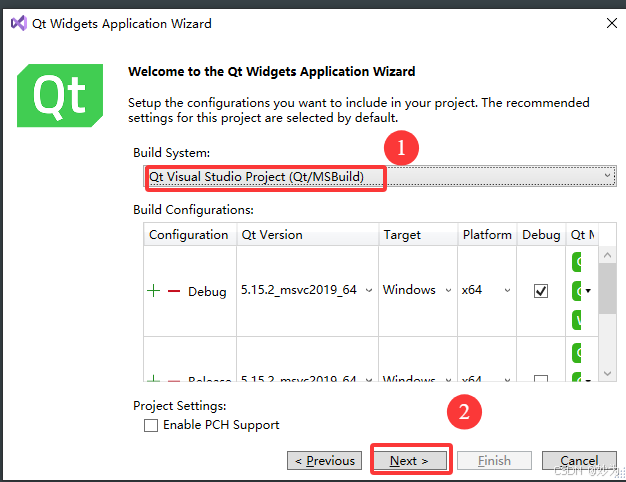
Task: Enable PCH Support checkbox
Action: (151, 425)
